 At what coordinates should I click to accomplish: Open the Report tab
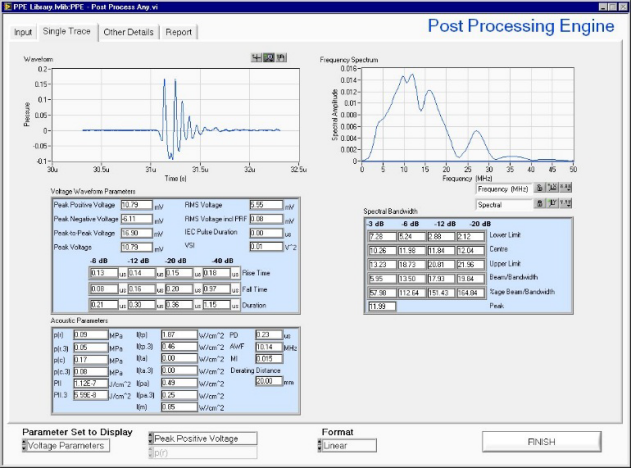click(179, 32)
